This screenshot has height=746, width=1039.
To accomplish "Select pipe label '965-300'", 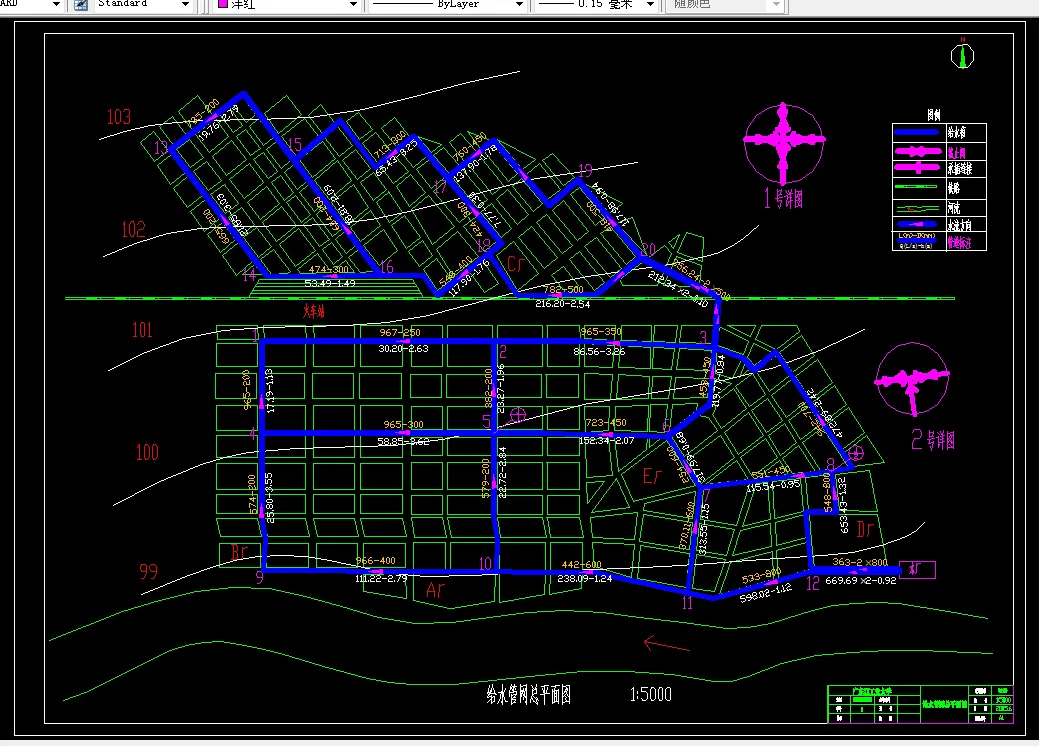I will click(403, 424).
